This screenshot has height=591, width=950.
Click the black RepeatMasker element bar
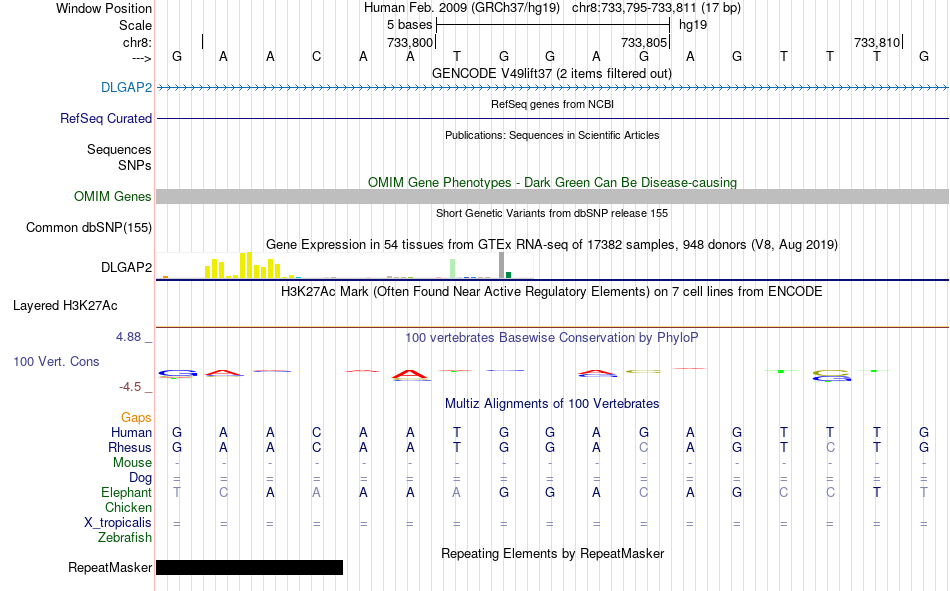250,567
